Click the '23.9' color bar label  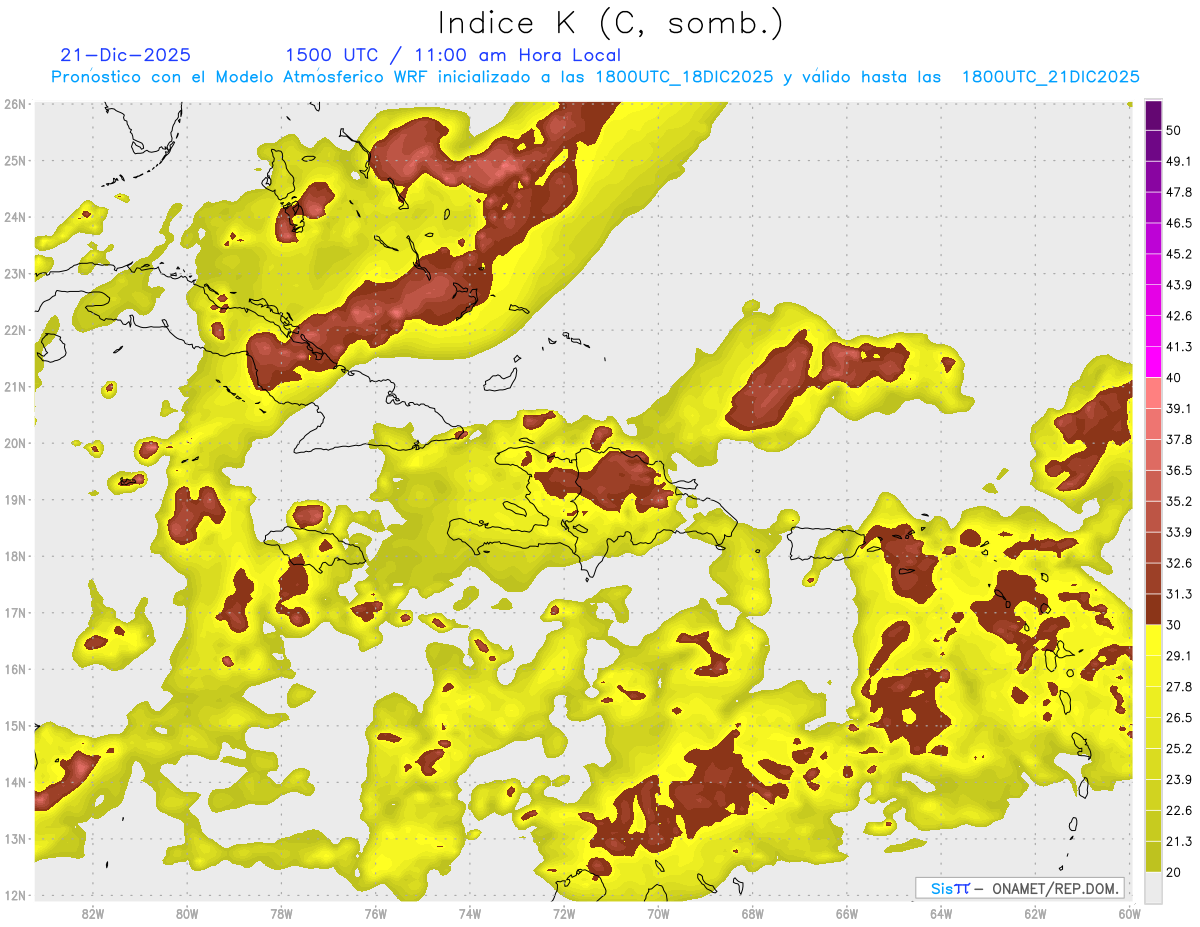[x=1179, y=780]
